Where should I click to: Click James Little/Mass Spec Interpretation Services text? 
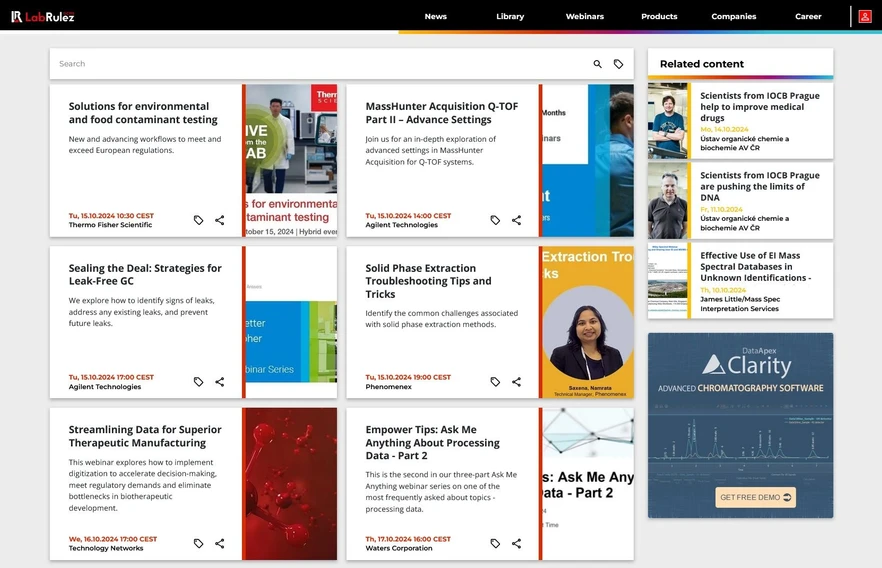coord(740,304)
